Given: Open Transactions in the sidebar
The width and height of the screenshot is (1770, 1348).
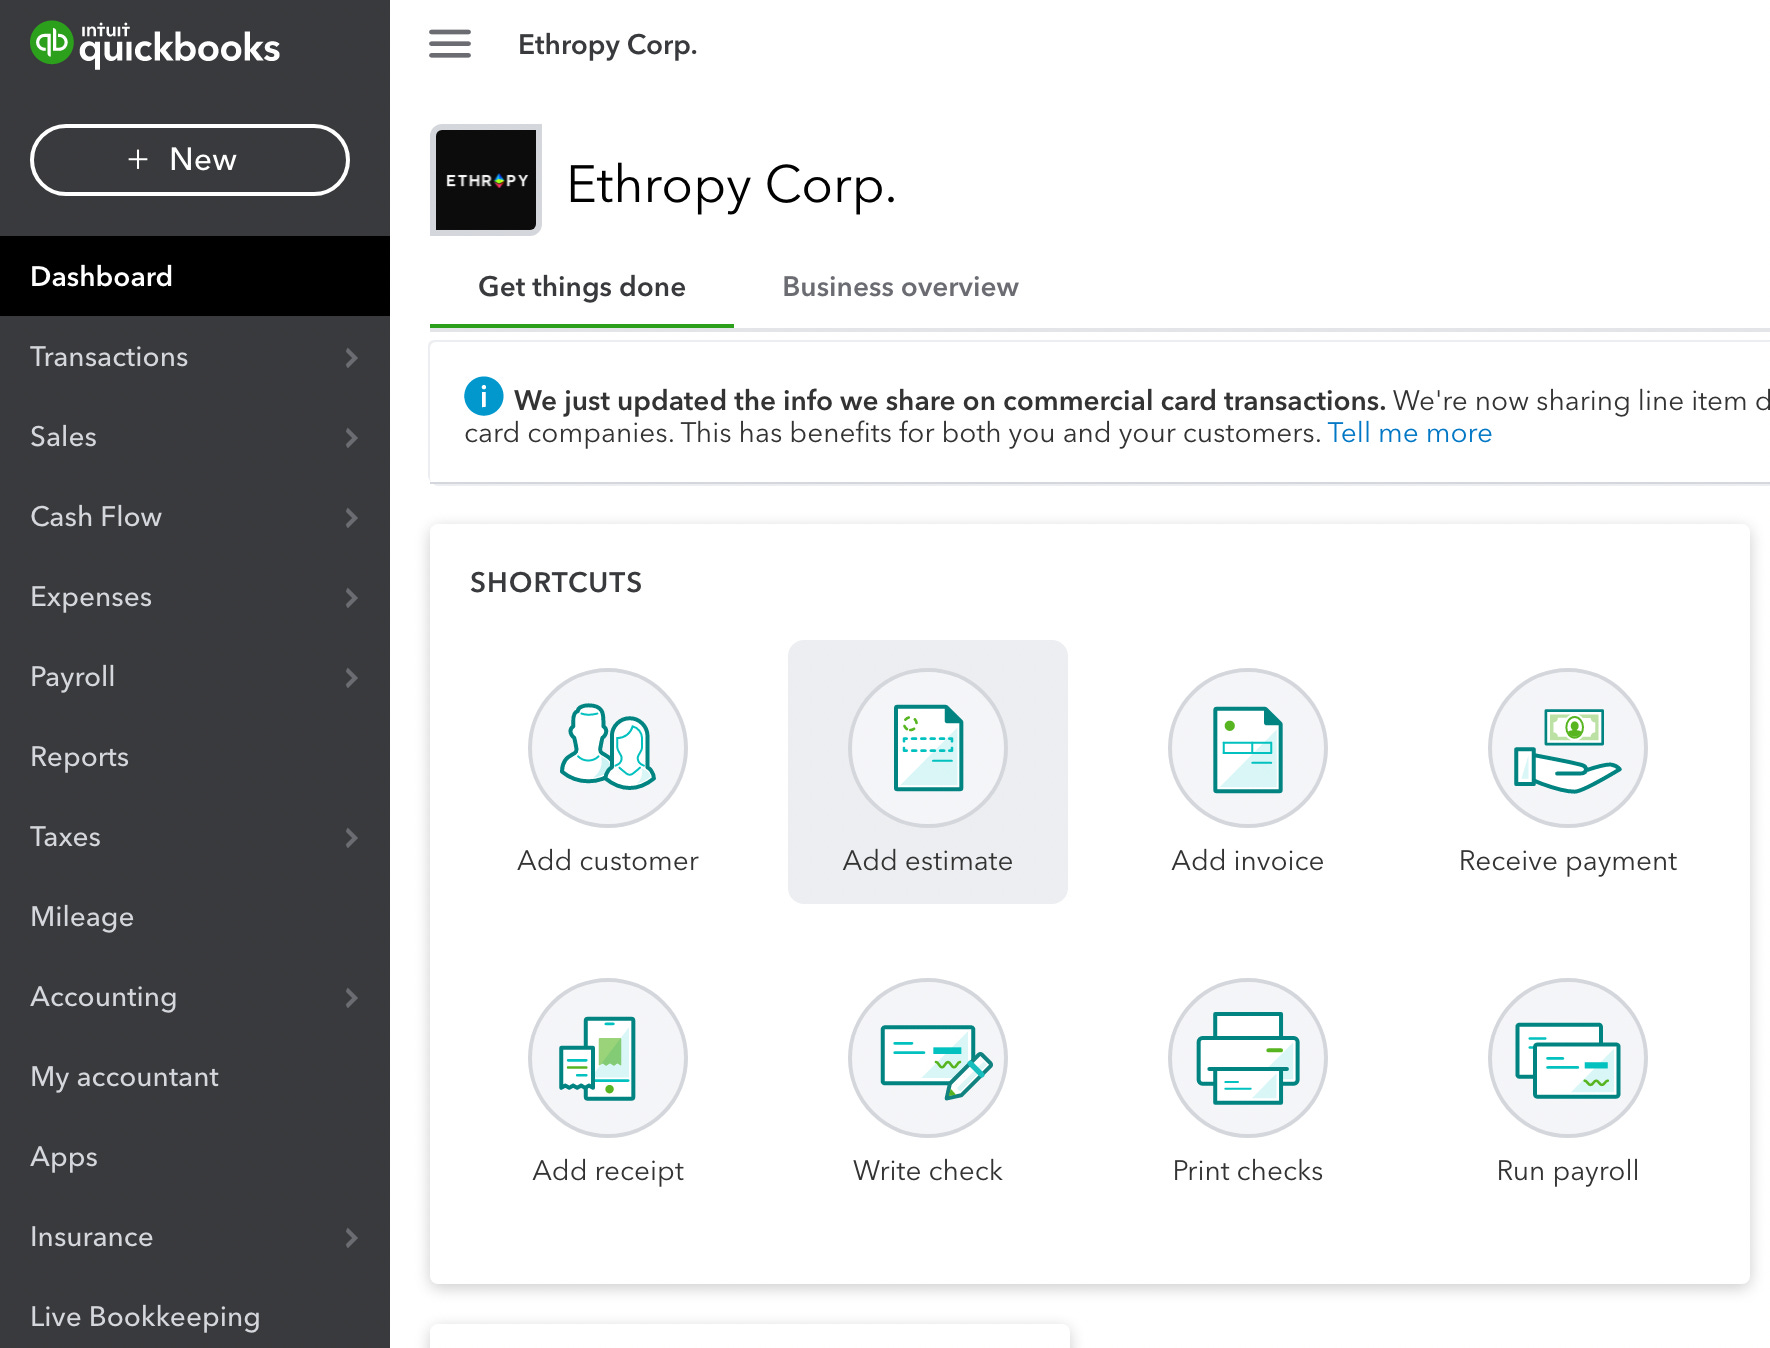Looking at the screenshot, I should (x=195, y=357).
